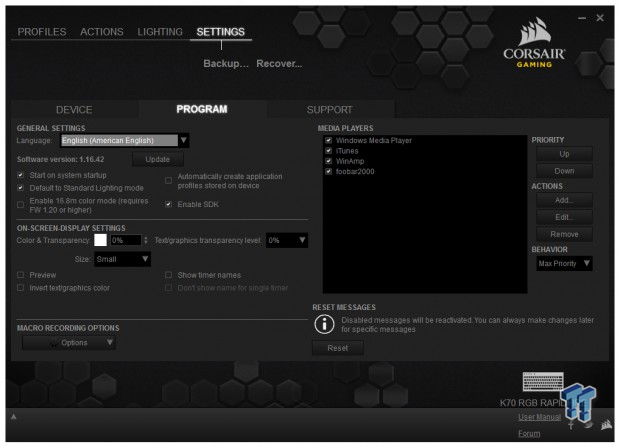Enable 16.8m color mode checkbox

click(21, 205)
